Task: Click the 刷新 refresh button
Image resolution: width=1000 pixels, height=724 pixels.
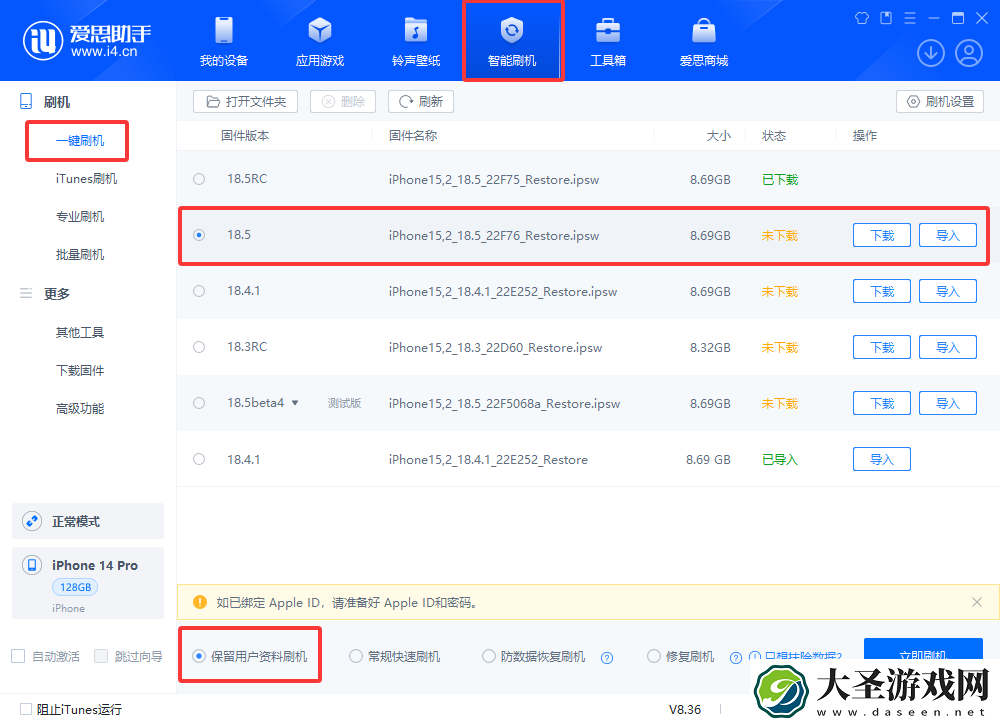Action: (421, 101)
